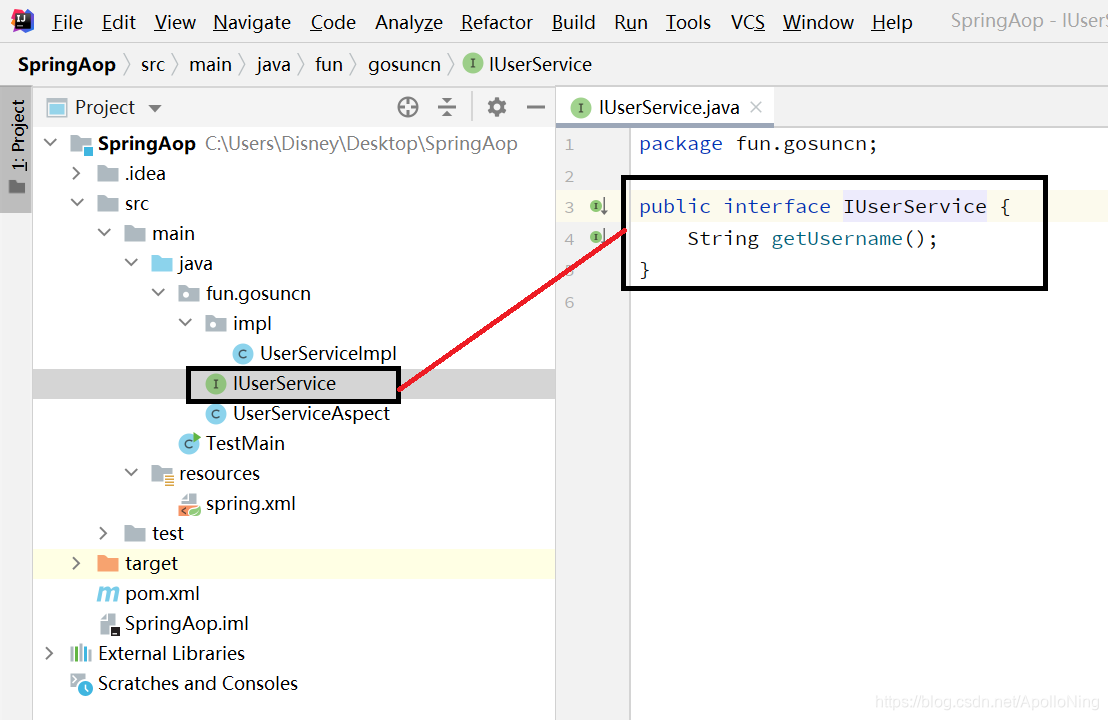
Task: Click the fun.gosuncn package icon
Action: 189,293
